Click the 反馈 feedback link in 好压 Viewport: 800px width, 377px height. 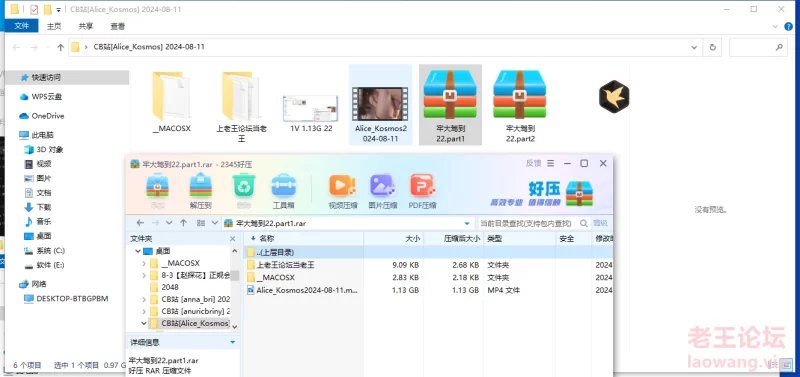click(533, 163)
